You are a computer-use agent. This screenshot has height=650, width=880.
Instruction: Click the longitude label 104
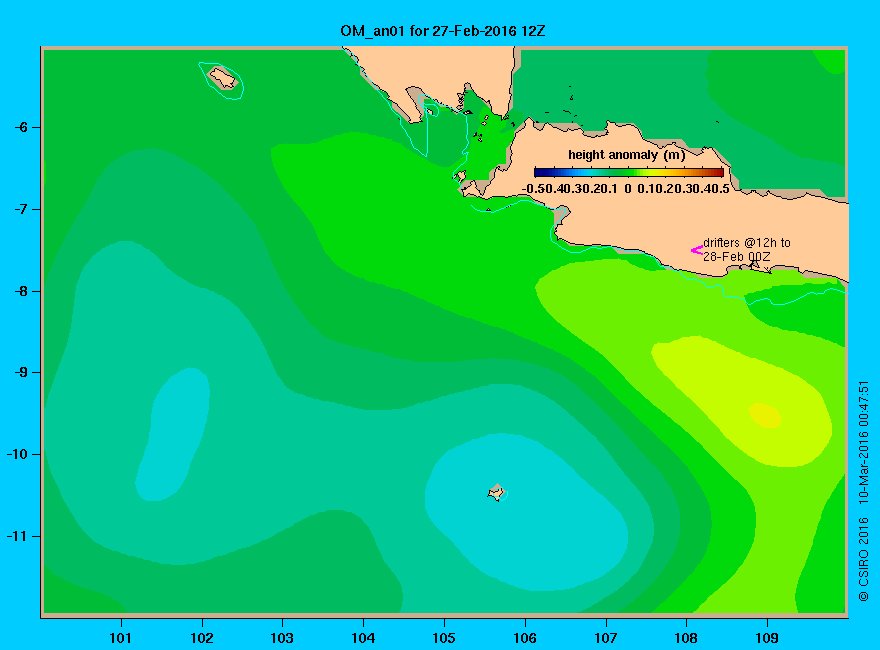click(363, 638)
